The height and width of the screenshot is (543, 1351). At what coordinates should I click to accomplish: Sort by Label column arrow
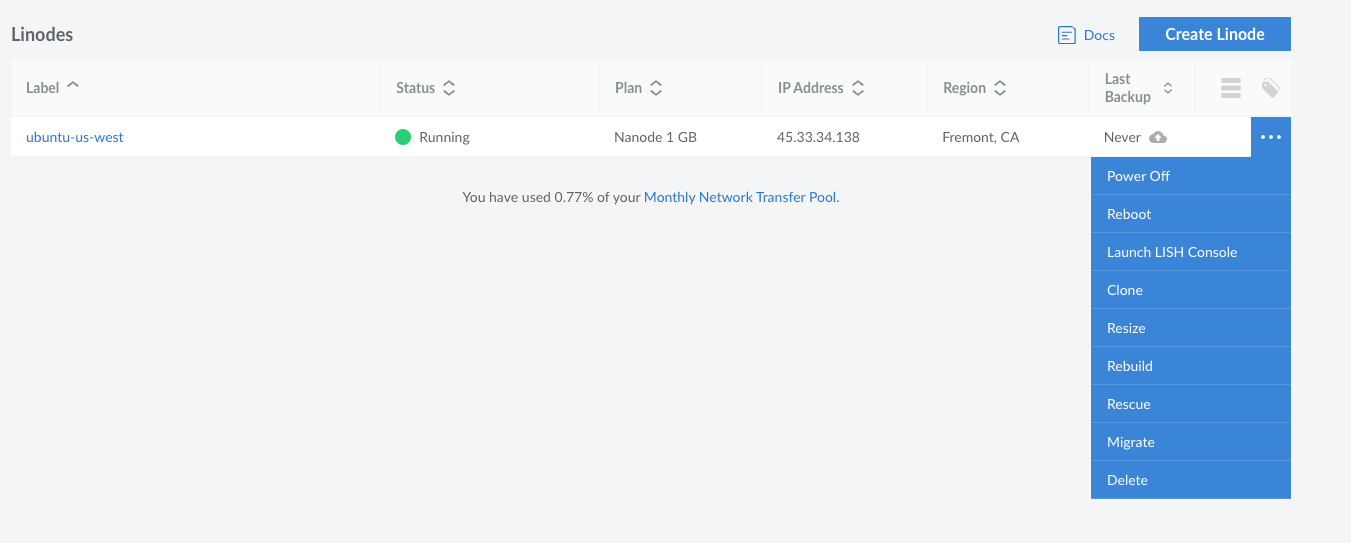[73, 86]
